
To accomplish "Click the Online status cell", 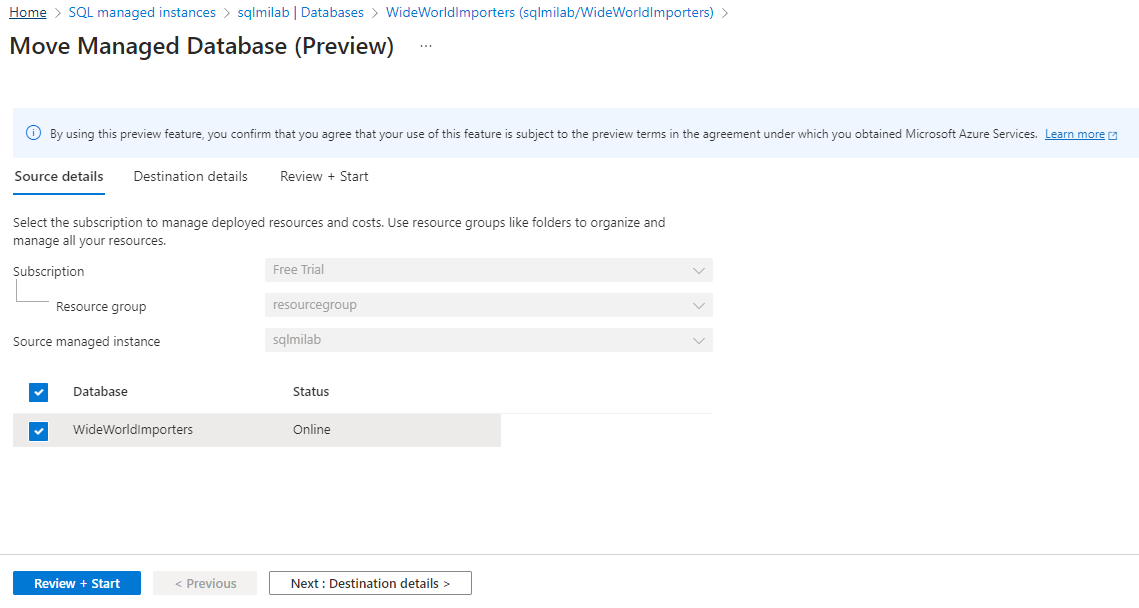I will click(x=312, y=429).
